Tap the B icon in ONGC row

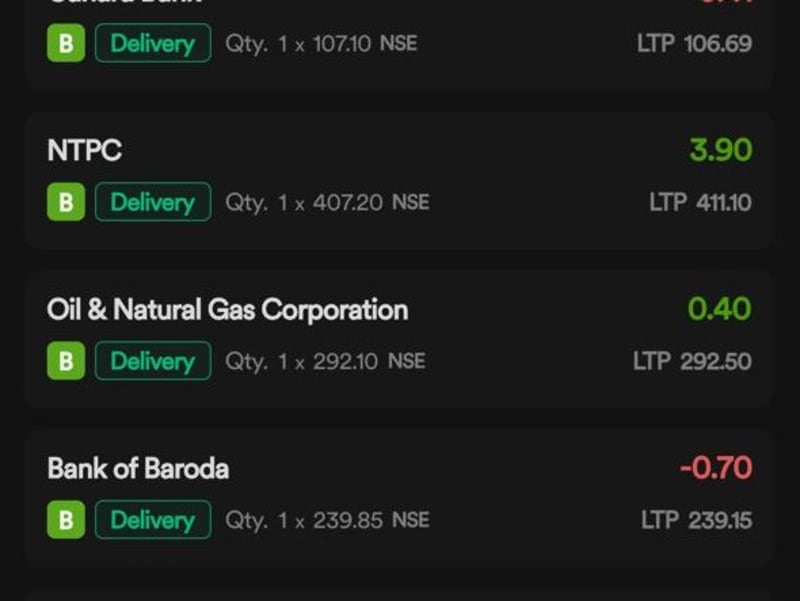(x=66, y=361)
